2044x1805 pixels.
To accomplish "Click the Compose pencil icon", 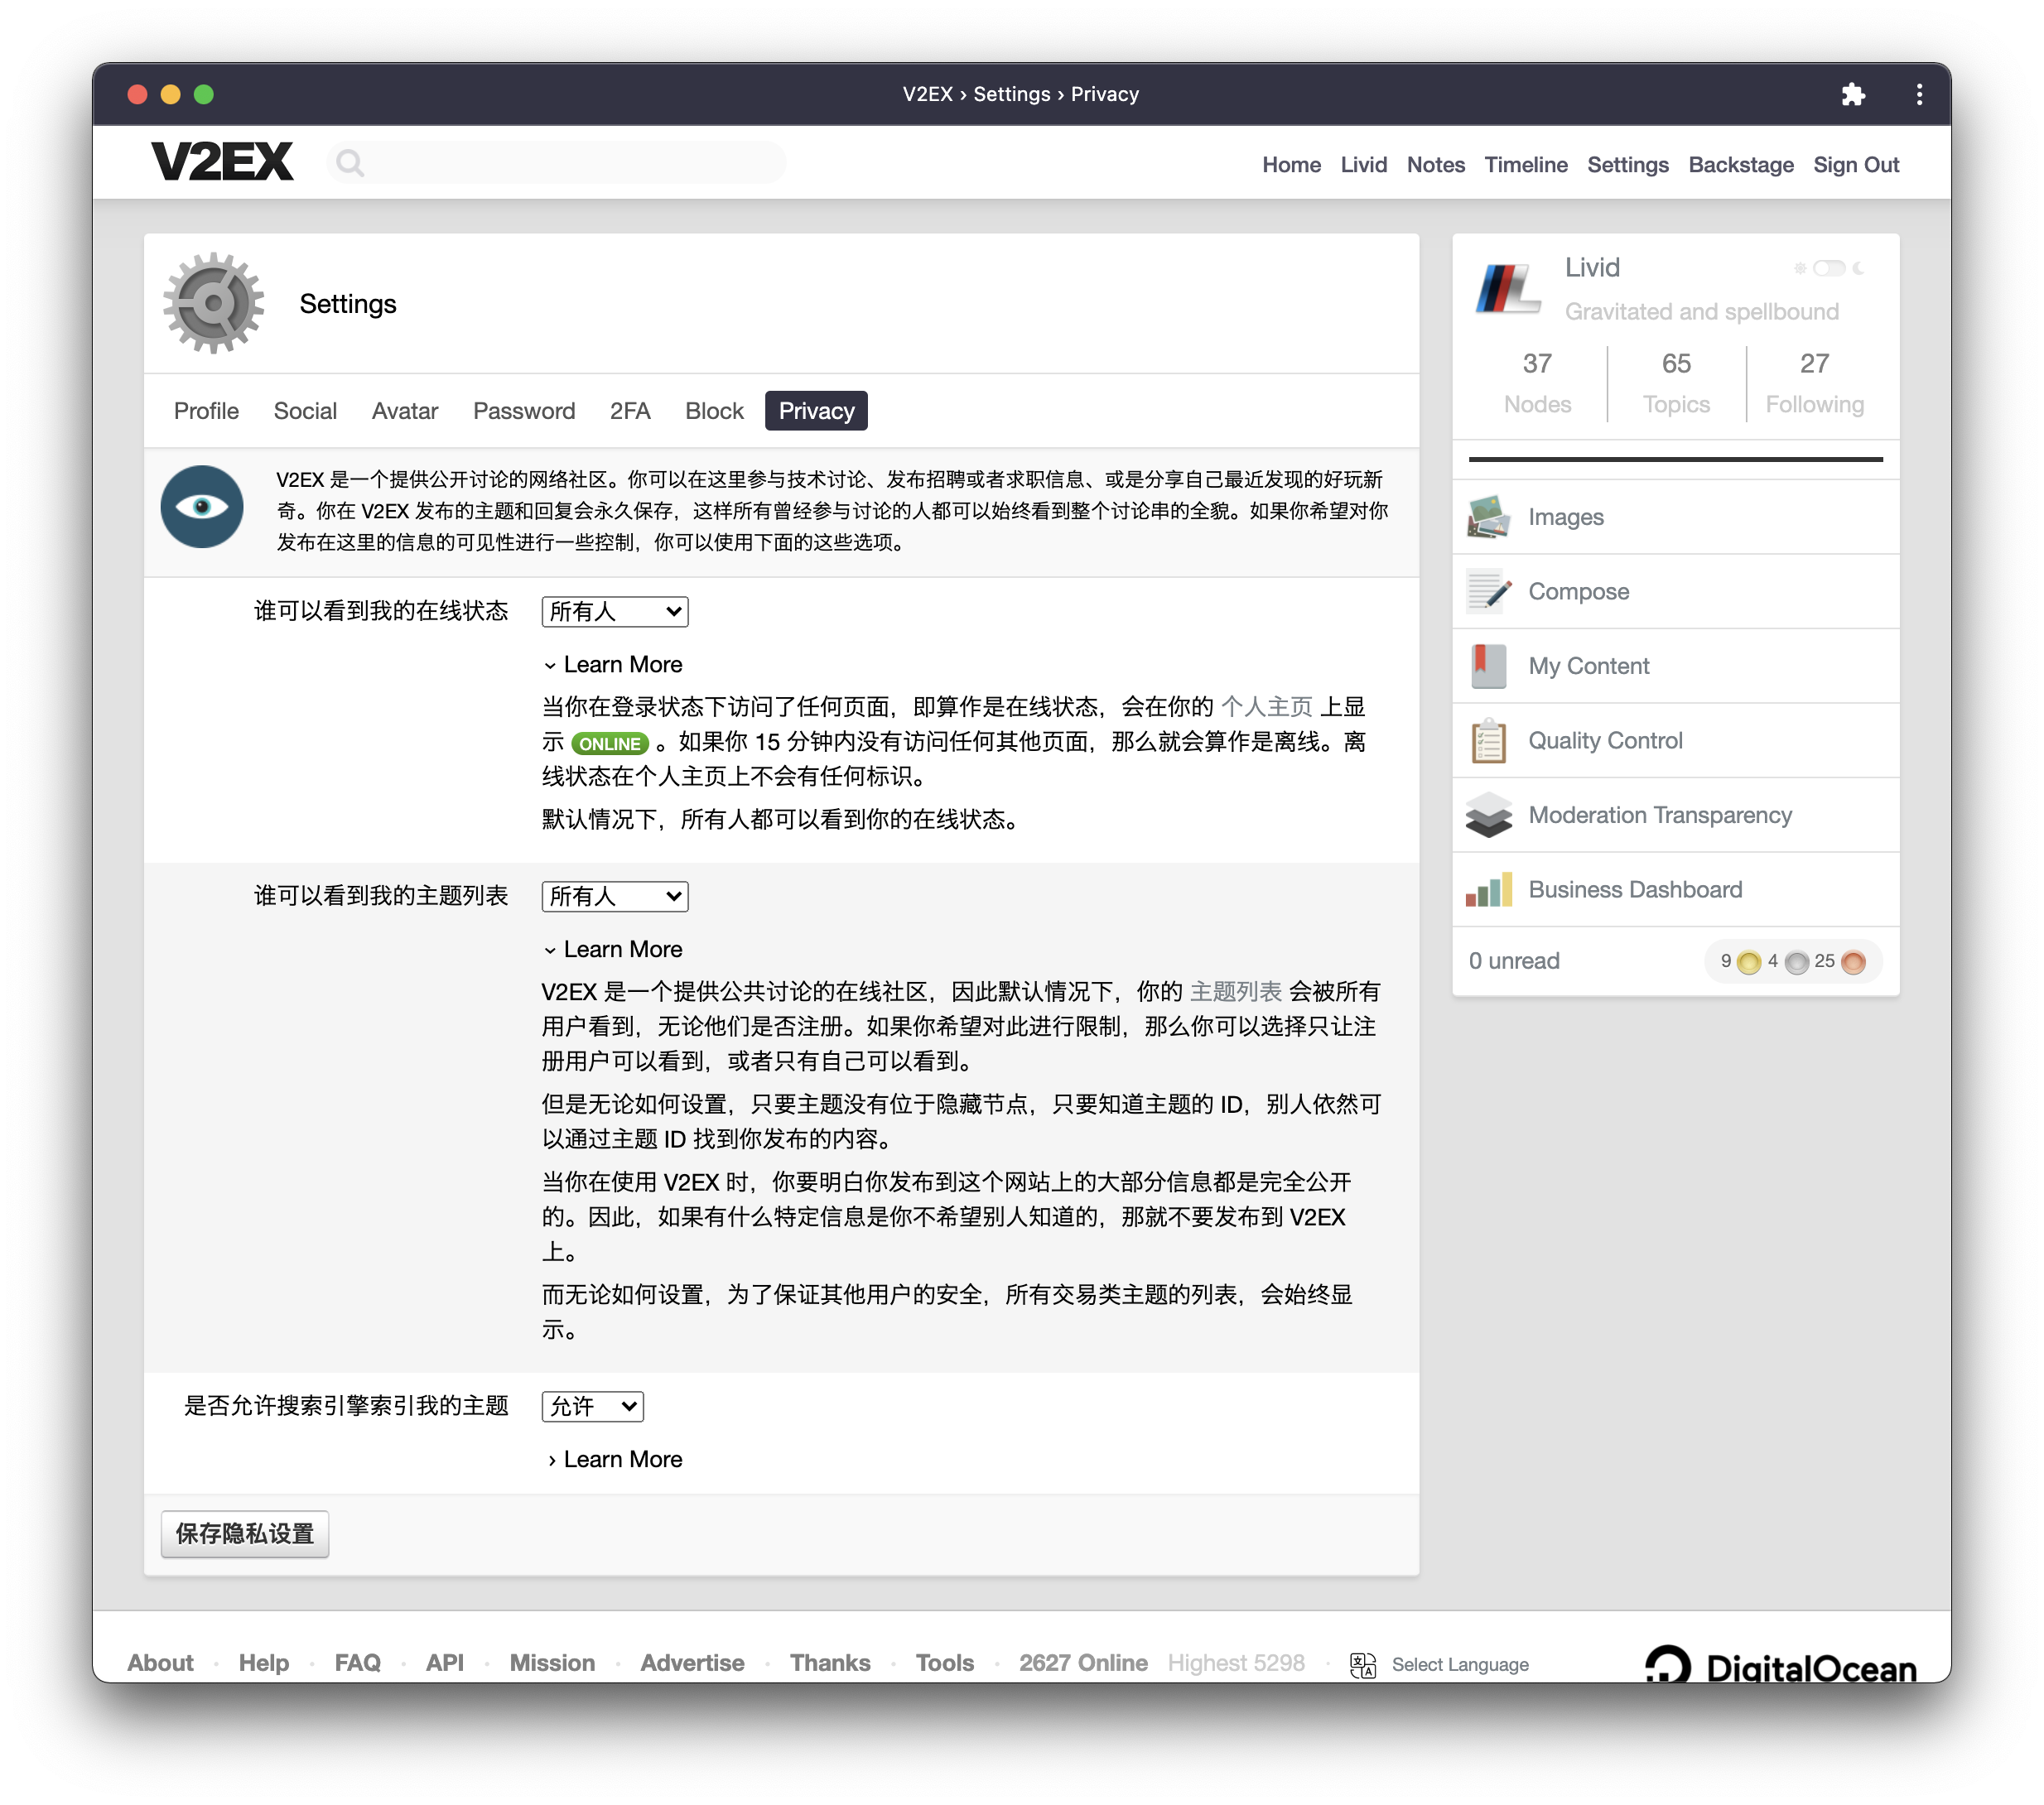I will click(1488, 591).
